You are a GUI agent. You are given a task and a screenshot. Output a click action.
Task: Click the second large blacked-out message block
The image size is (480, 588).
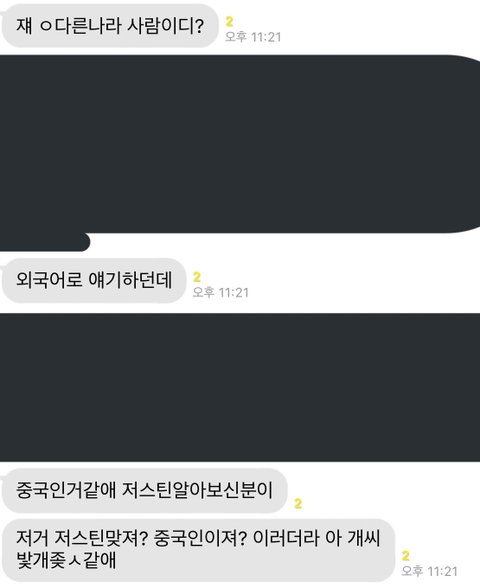[x=240, y=387]
